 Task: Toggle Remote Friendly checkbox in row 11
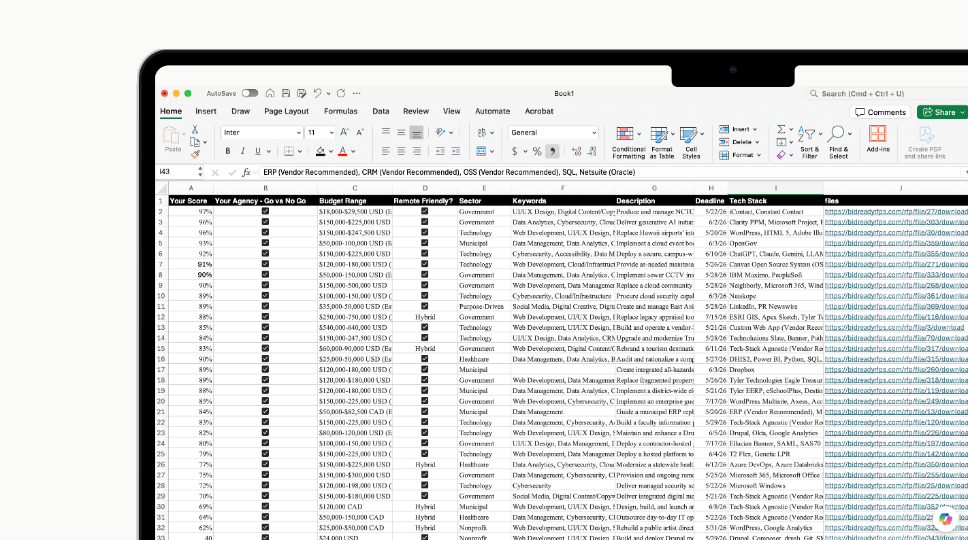click(x=425, y=306)
